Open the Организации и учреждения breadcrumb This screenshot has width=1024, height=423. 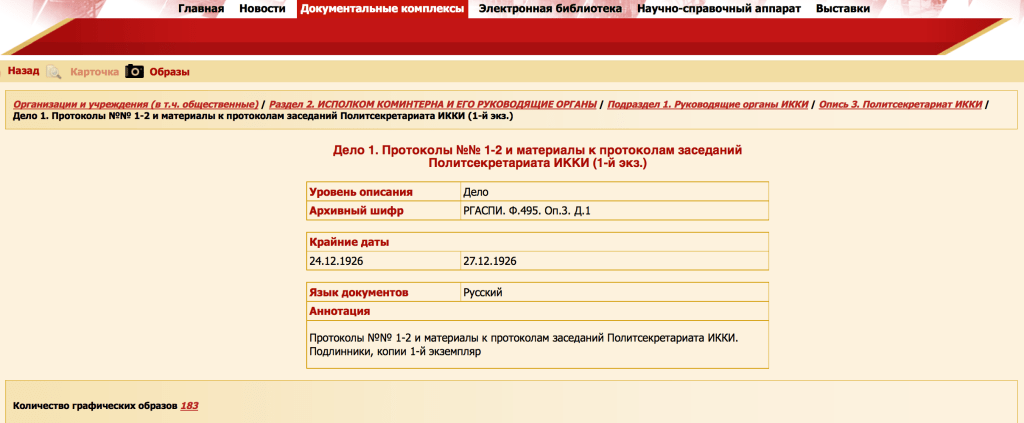pyautogui.click(x=135, y=104)
